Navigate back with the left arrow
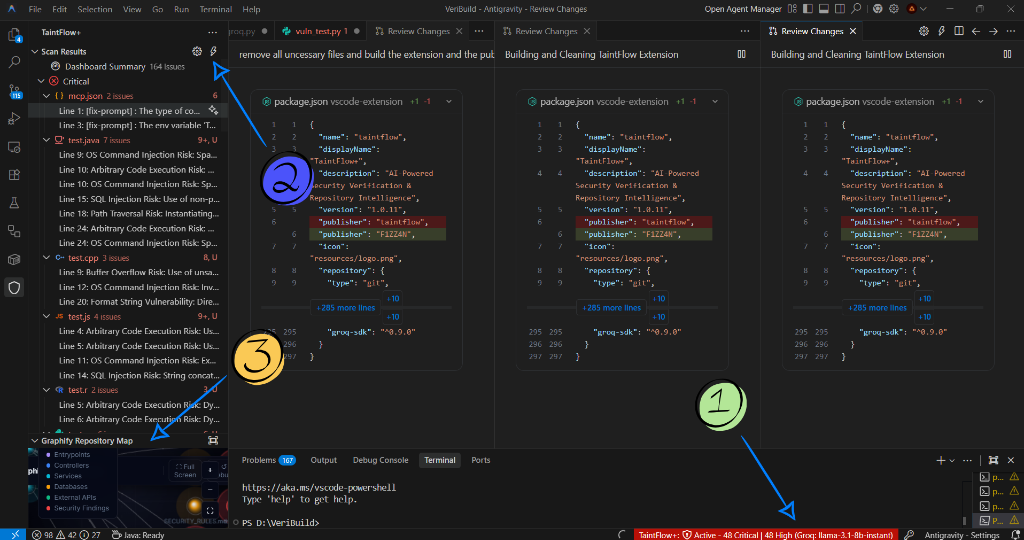The image size is (1024, 540). [x=976, y=31]
